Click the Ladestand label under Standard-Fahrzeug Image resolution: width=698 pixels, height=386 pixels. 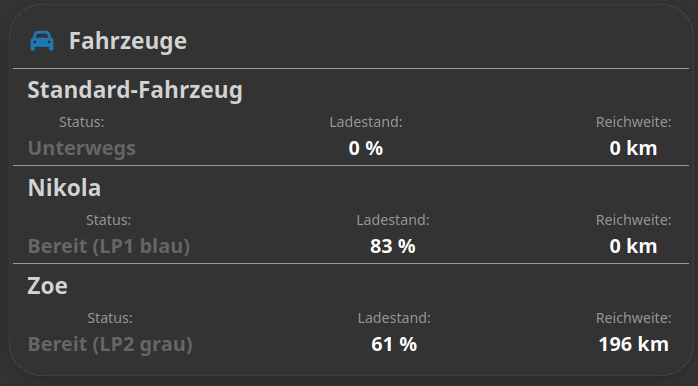366,122
